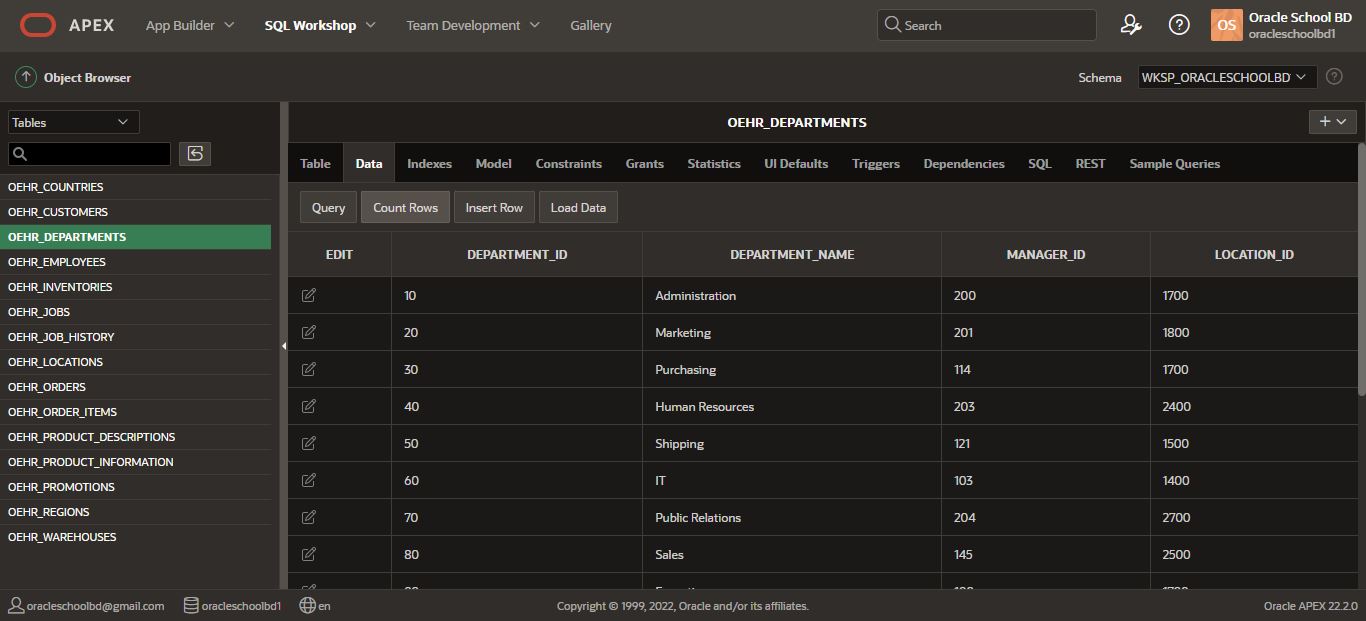Select the OEHR_WAREHOUSES table
The height and width of the screenshot is (621, 1366).
click(136, 537)
